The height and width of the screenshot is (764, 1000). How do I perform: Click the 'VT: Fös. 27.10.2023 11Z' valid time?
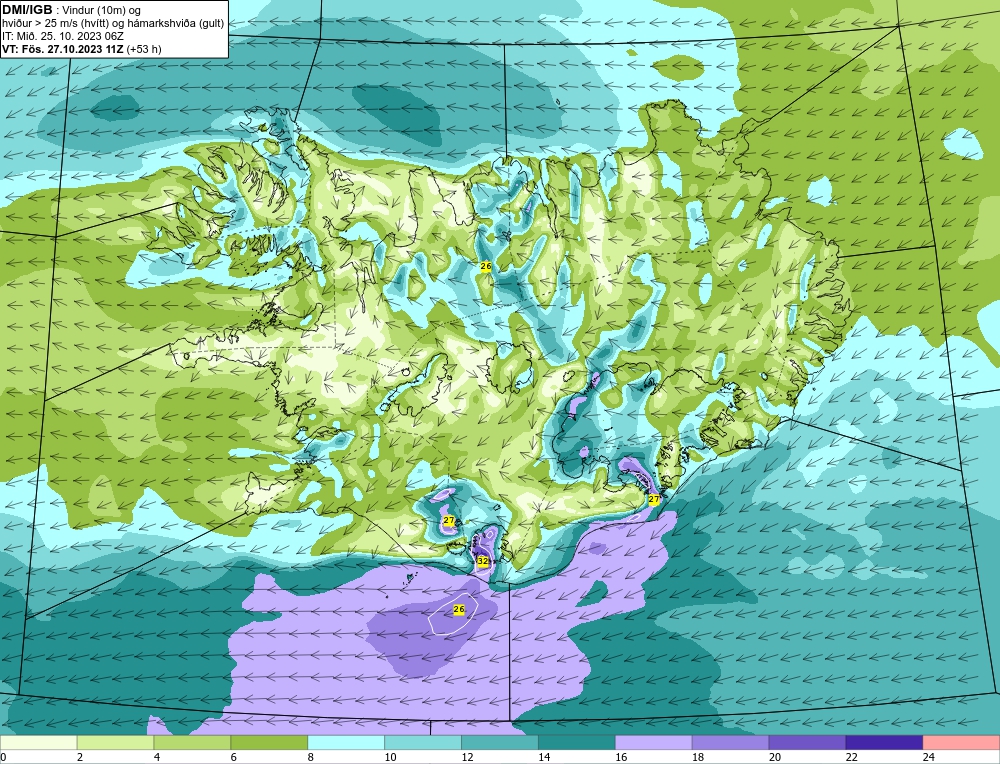coord(62,48)
